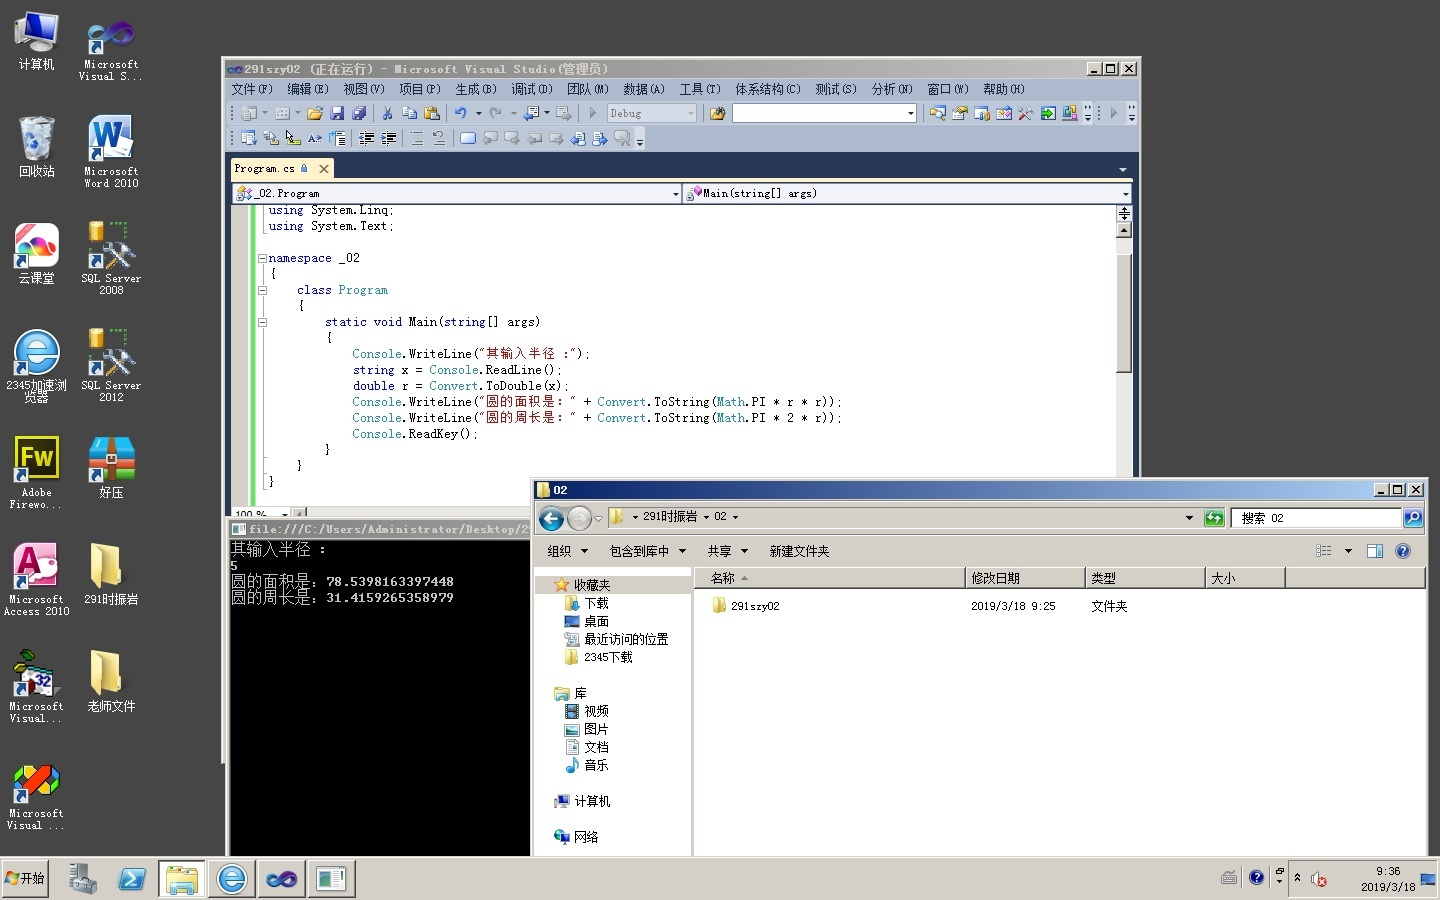Click the Display Object Member List icon
1440x900 pixels.
click(248, 138)
